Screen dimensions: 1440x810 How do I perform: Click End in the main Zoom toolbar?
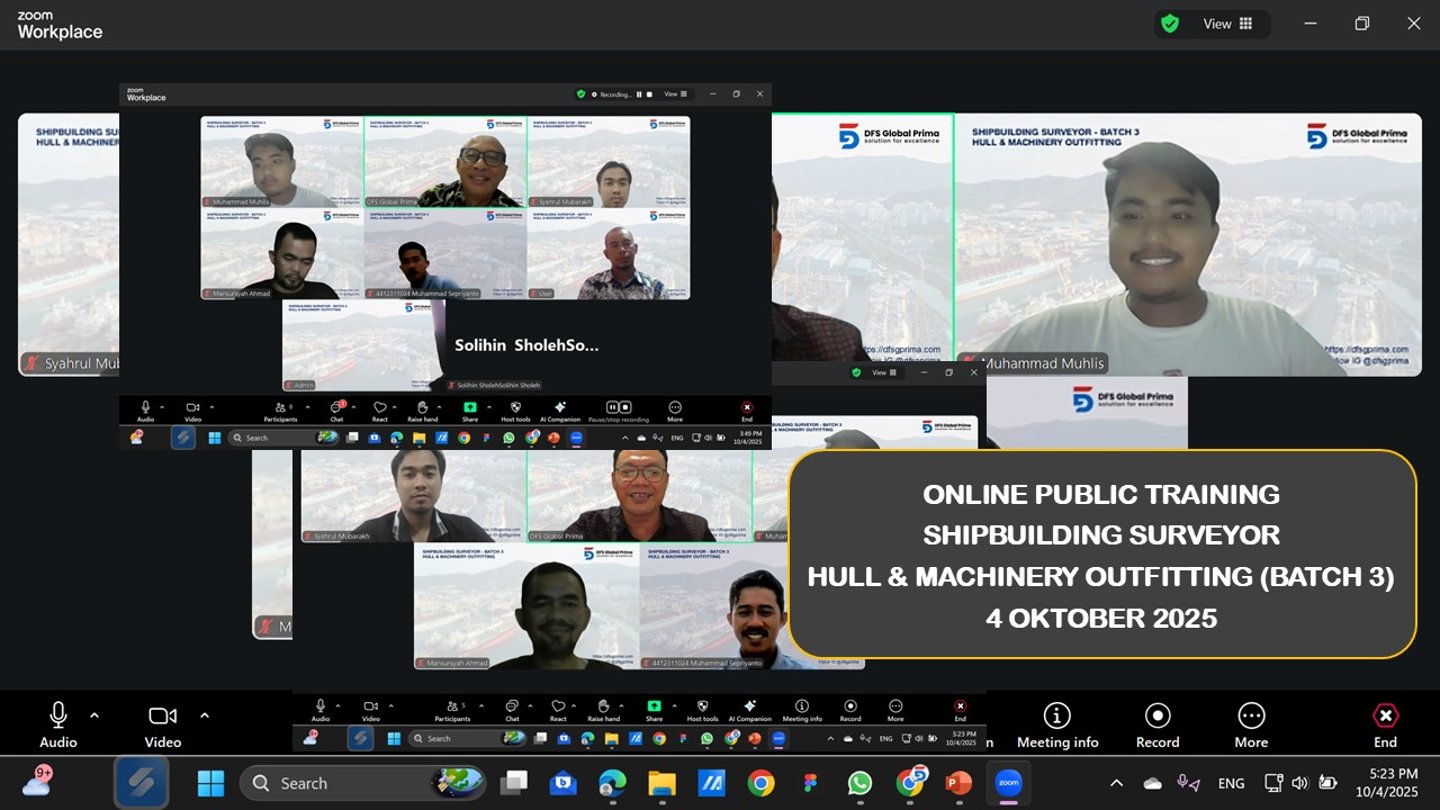coord(1385,725)
